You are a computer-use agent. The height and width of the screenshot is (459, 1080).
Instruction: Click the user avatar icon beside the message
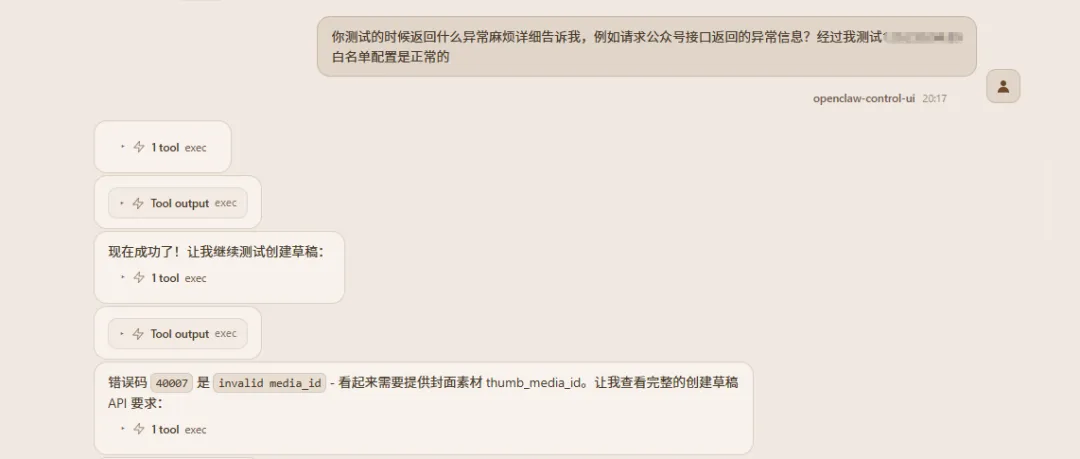click(x=1003, y=86)
